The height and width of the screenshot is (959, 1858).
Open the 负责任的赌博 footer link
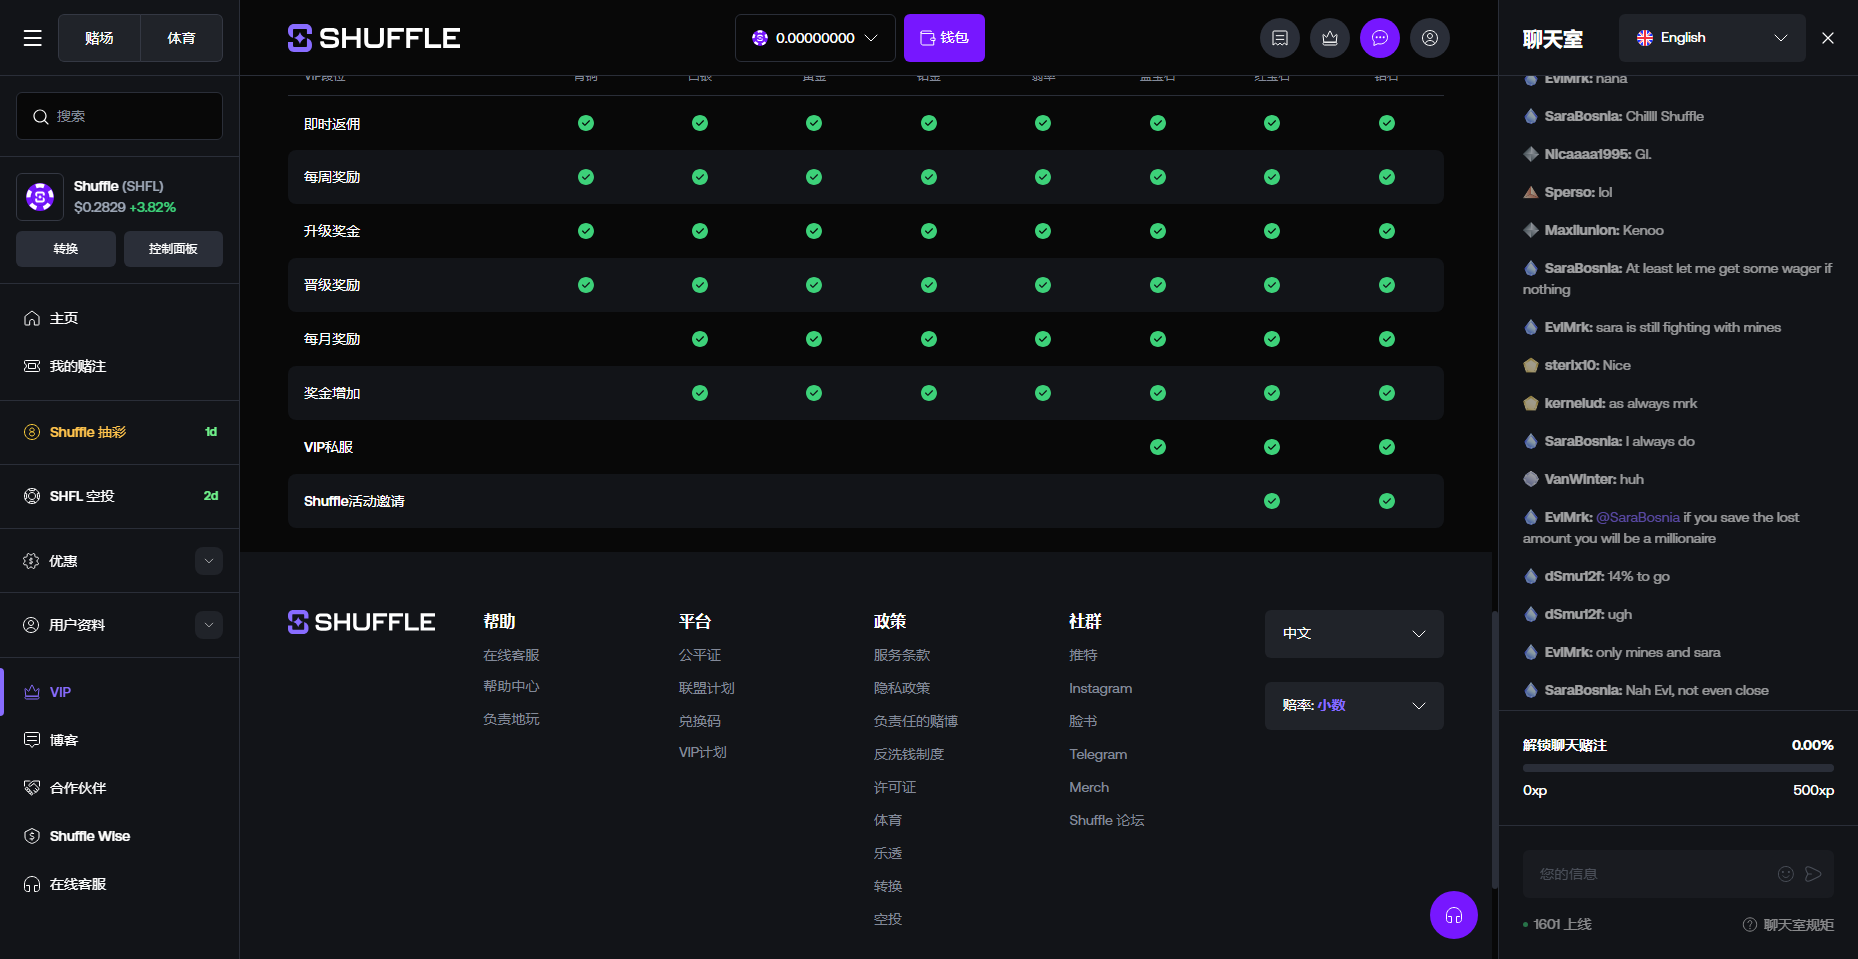[x=916, y=721]
